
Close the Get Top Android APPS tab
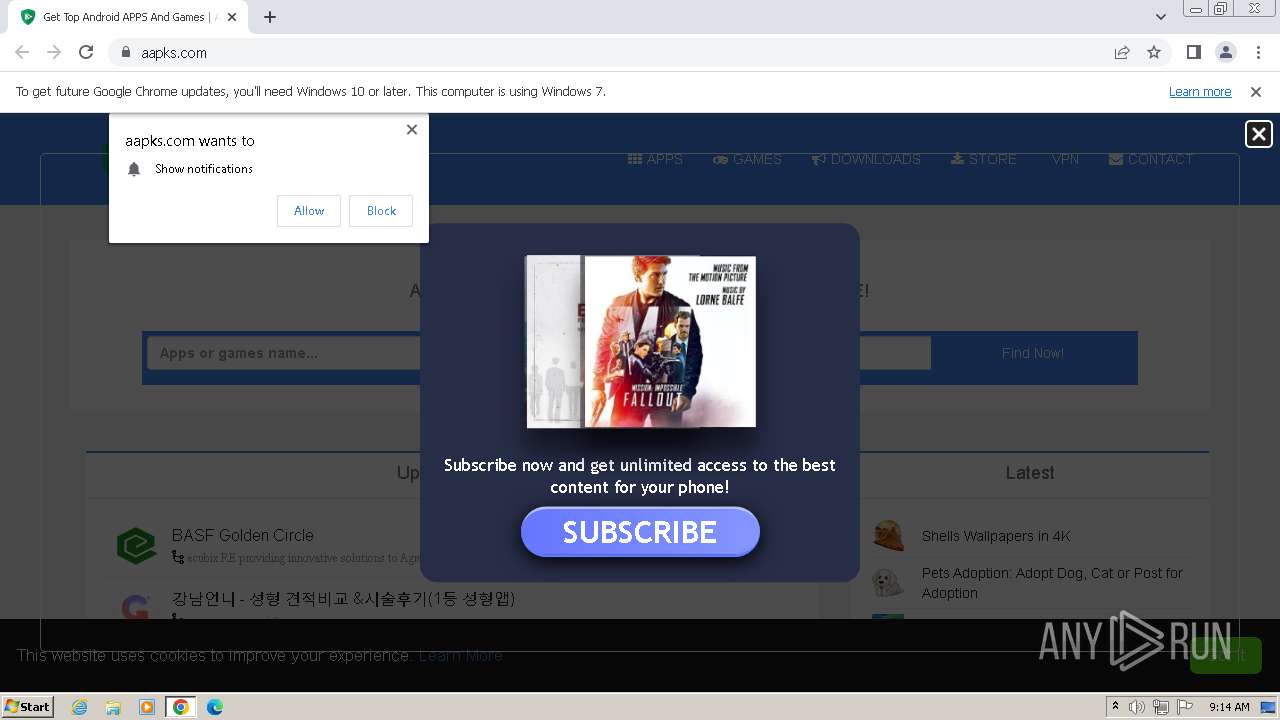(x=233, y=17)
